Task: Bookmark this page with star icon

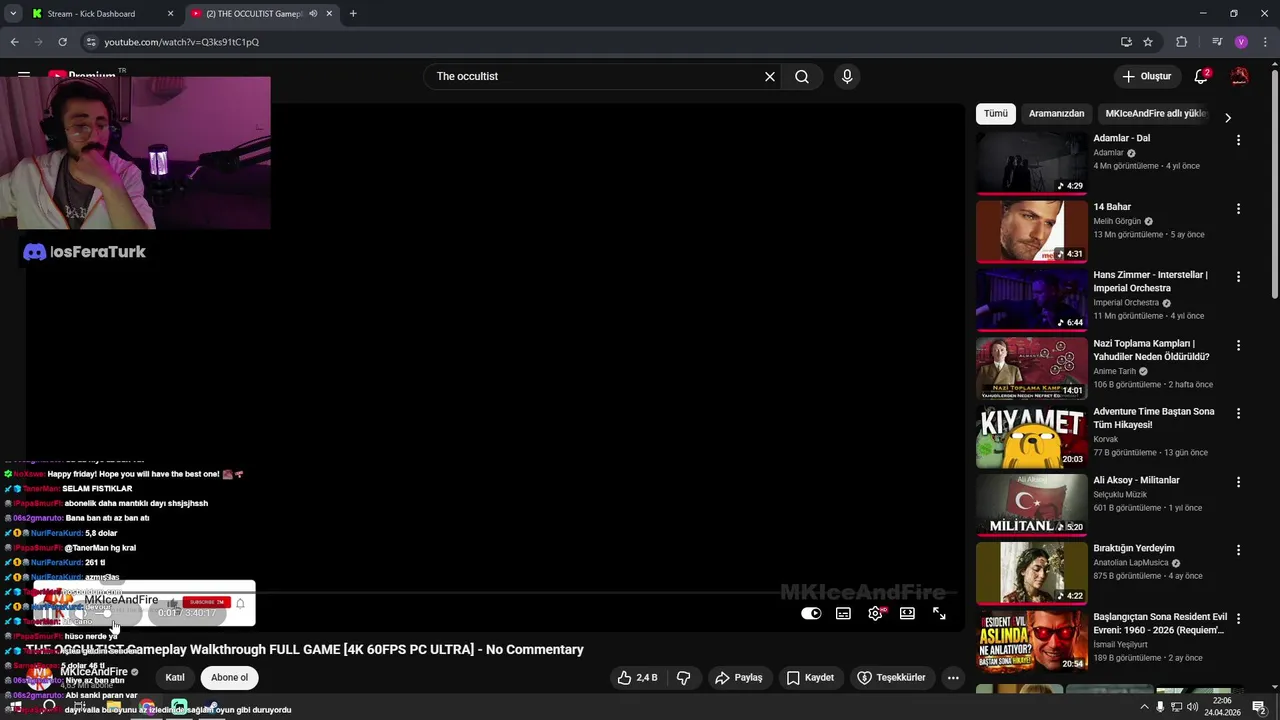Action: point(1148,42)
